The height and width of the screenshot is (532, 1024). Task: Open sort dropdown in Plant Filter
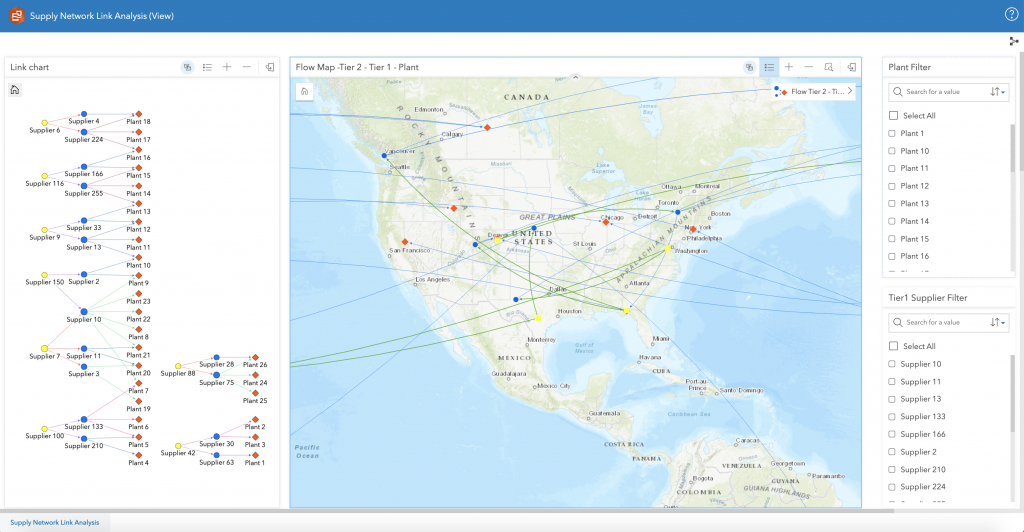pos(997,92)
